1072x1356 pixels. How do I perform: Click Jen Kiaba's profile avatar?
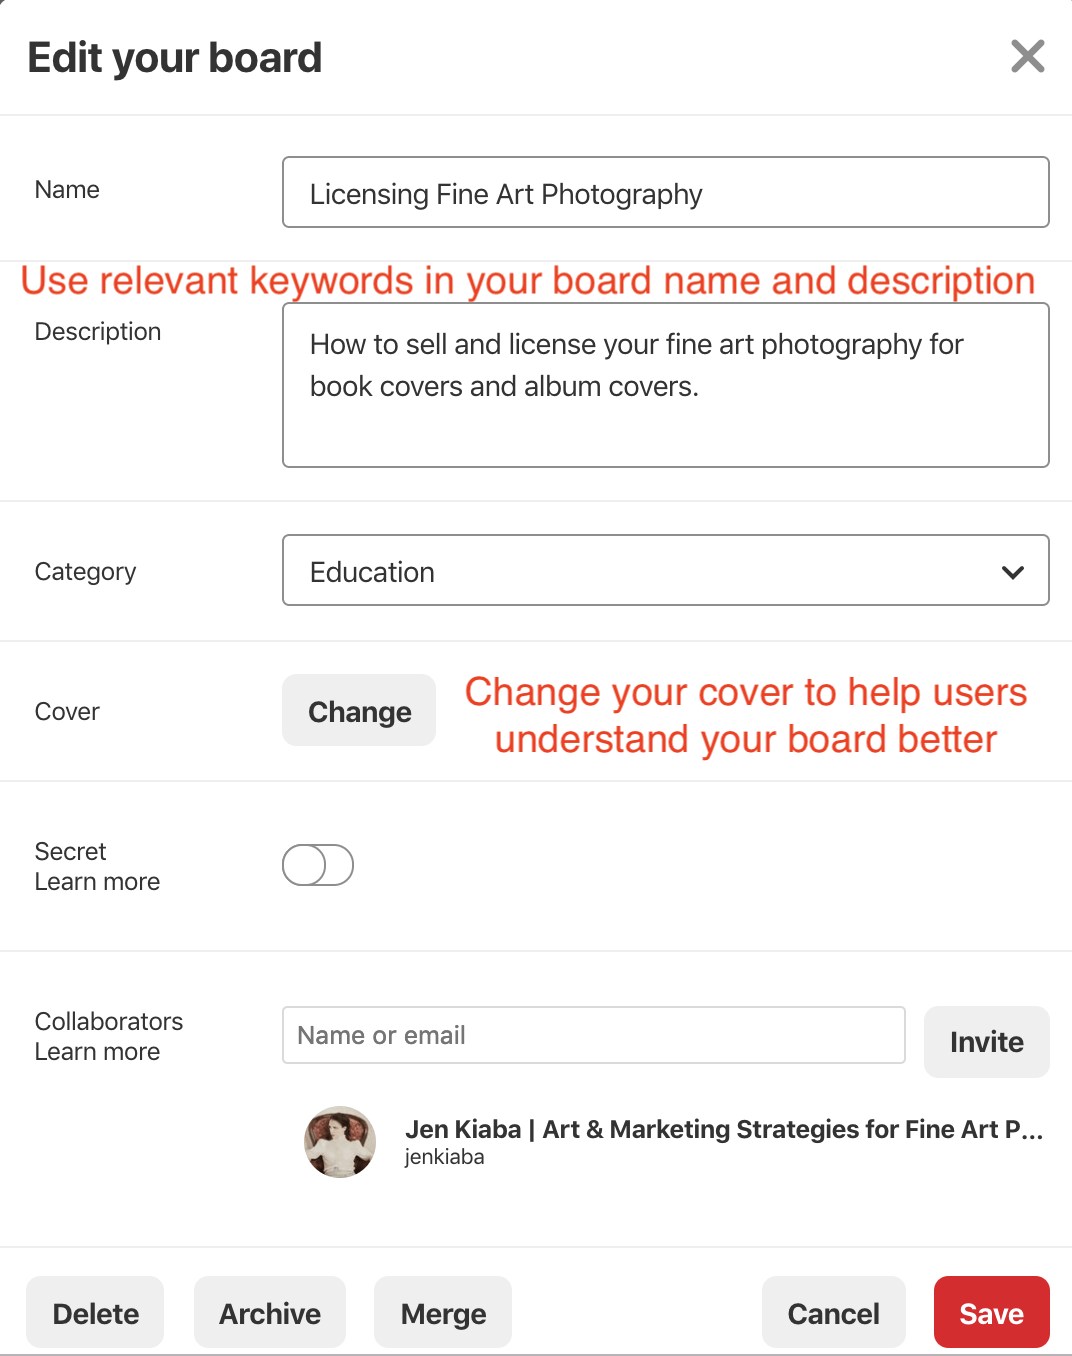tap(339, 1142)
